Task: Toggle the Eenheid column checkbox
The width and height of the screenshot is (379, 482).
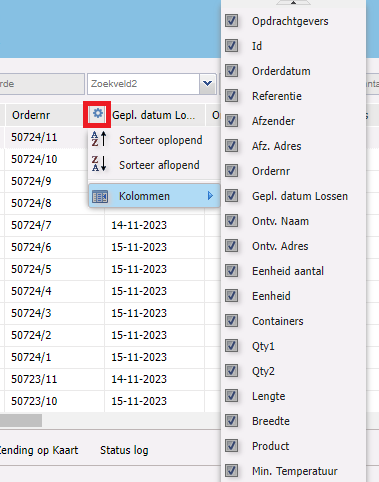Action: pos(231,296)
